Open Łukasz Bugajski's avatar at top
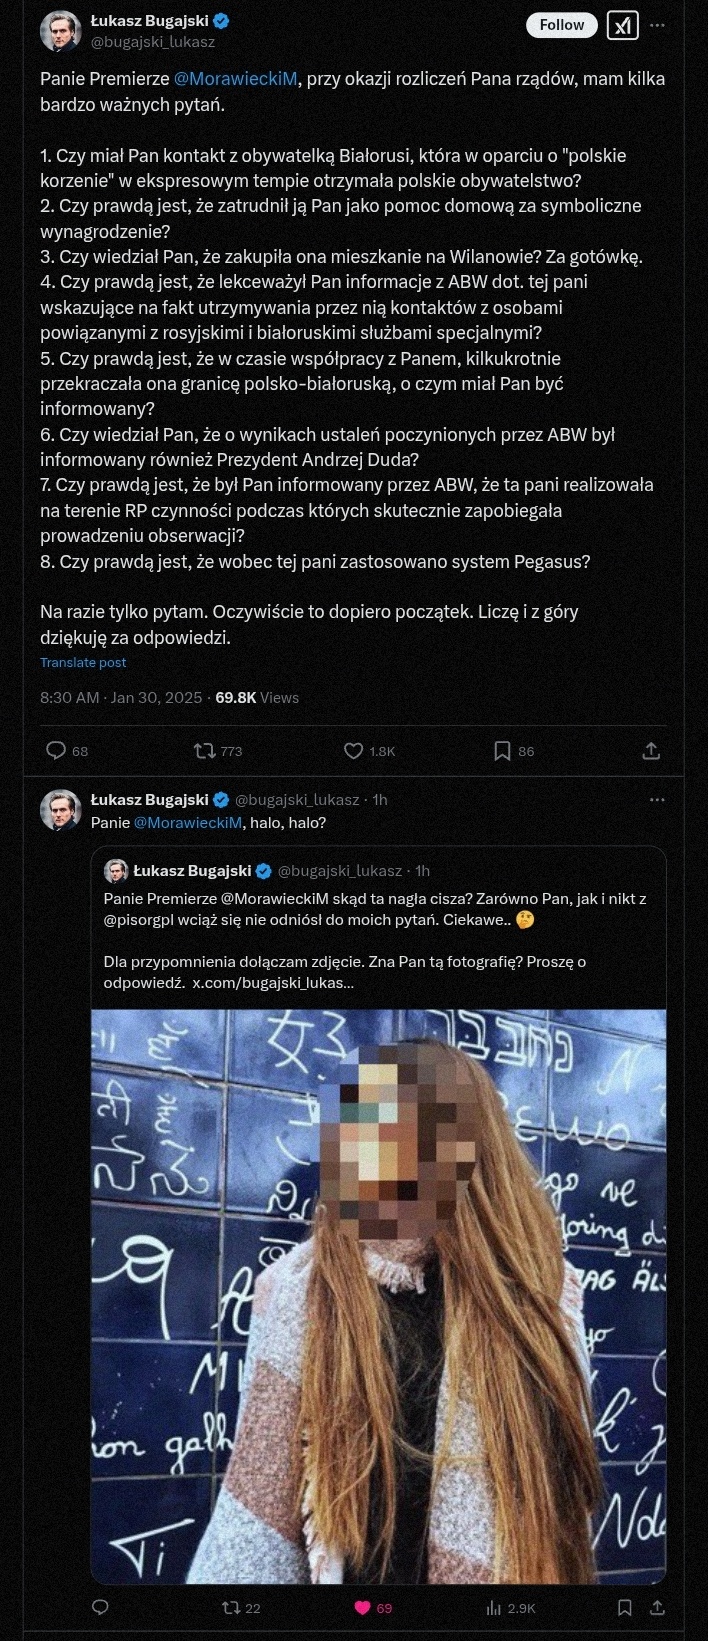Viewport: 708px width, 1641px height. tap(60, 31)
